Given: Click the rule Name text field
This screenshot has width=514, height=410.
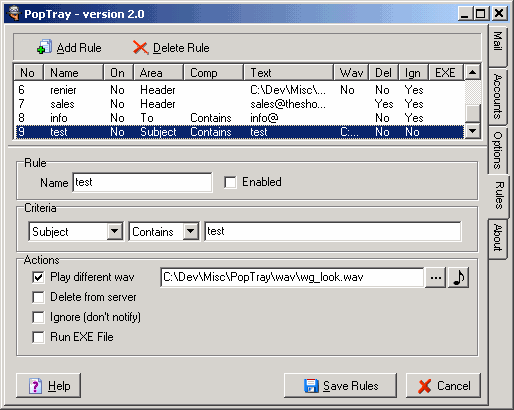Looking at the screenshot, I should [x=142, y=182].
